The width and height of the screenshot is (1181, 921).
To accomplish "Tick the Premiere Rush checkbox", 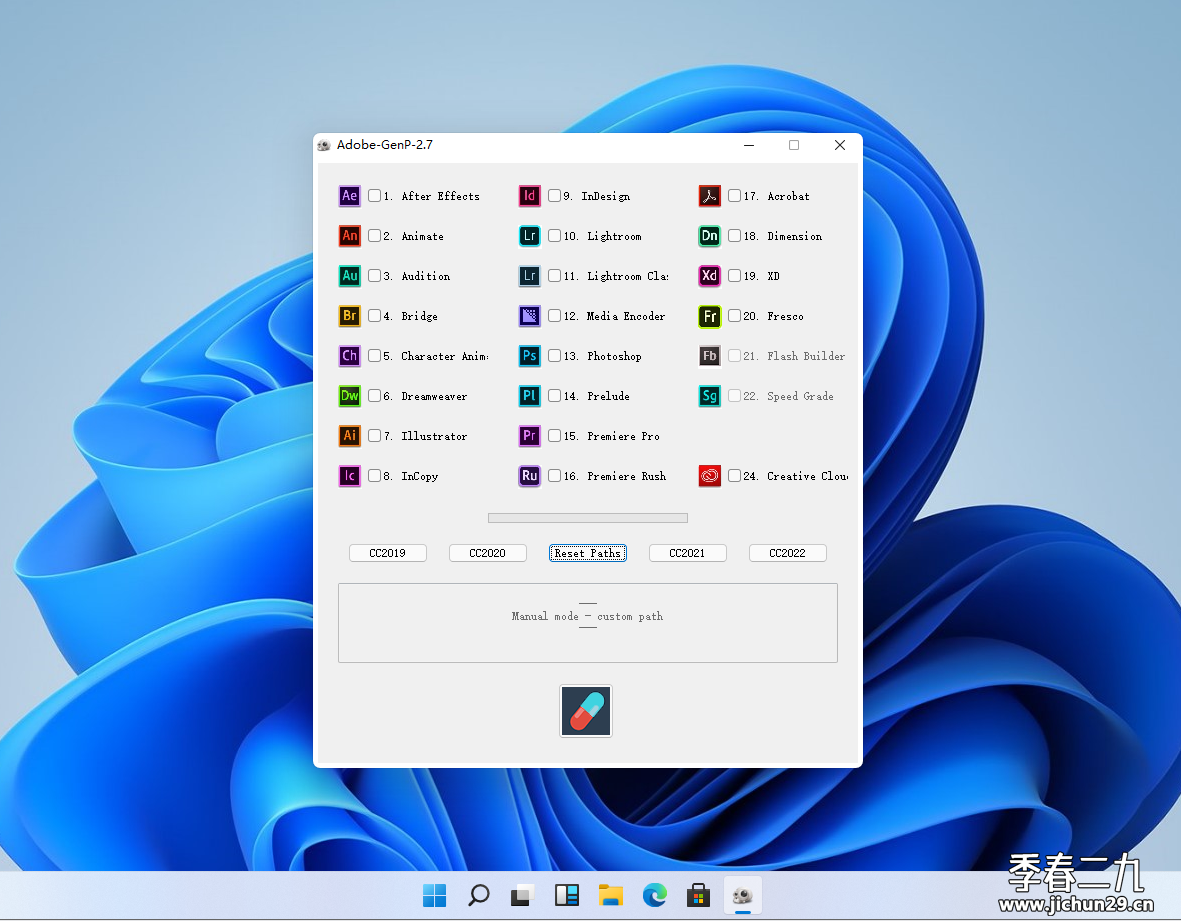I will 554,476.
